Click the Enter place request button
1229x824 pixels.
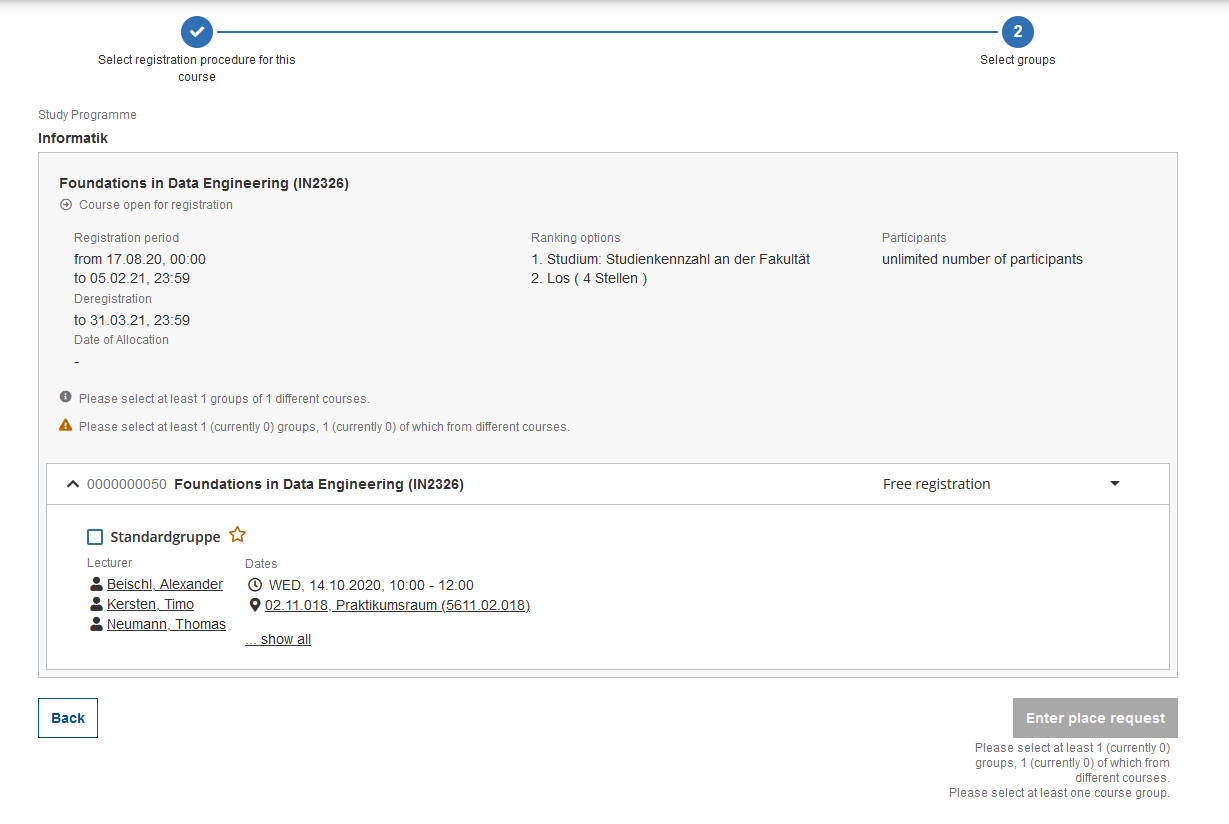coord(1095,718)
